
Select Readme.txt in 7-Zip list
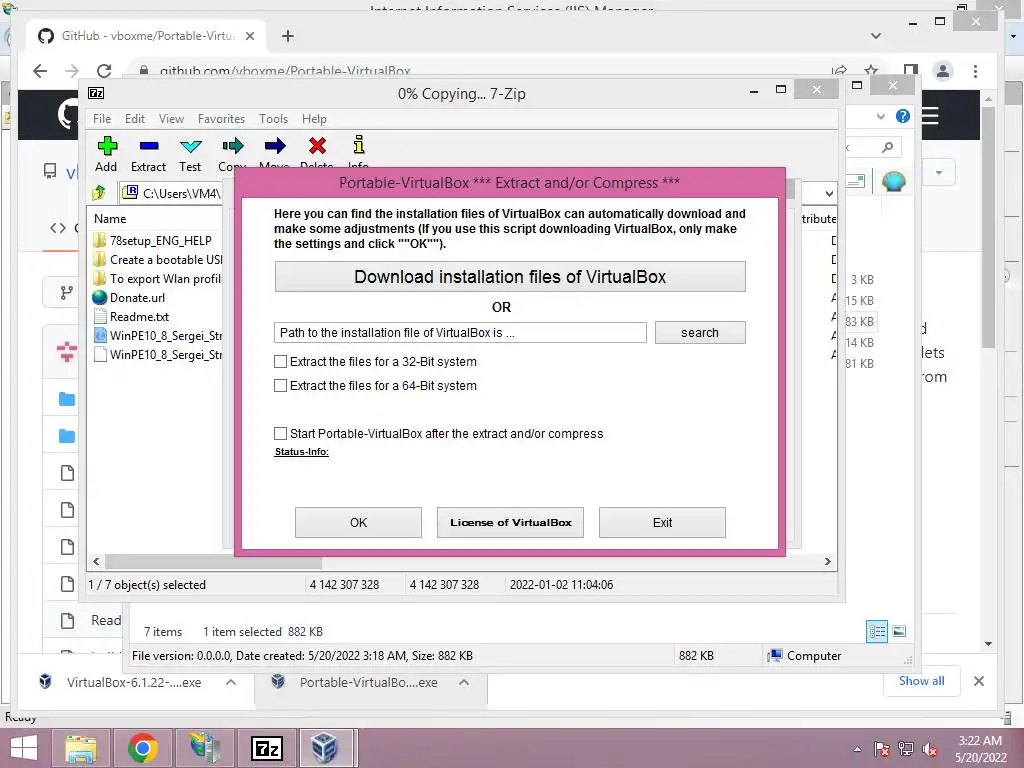pyautogui.click(x=139, y=317)
